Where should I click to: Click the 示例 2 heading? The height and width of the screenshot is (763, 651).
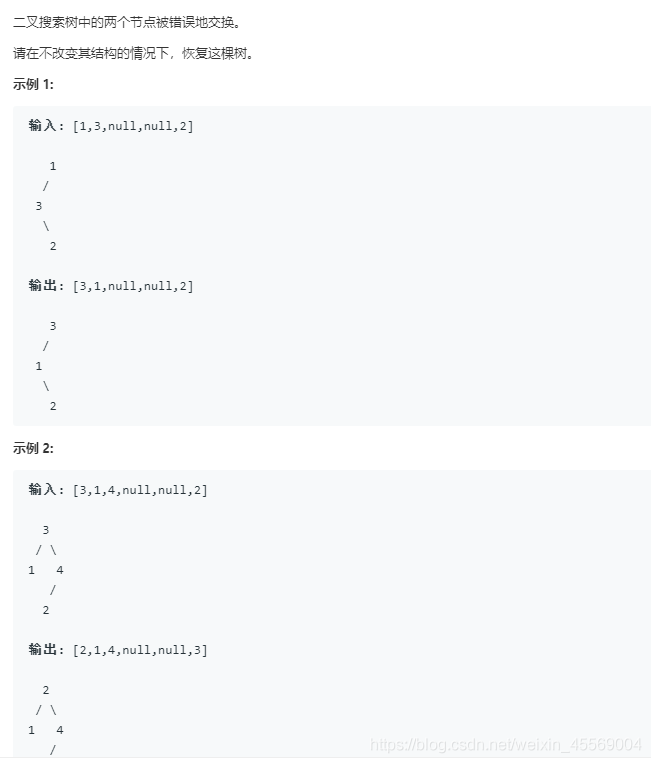[33, 448]
